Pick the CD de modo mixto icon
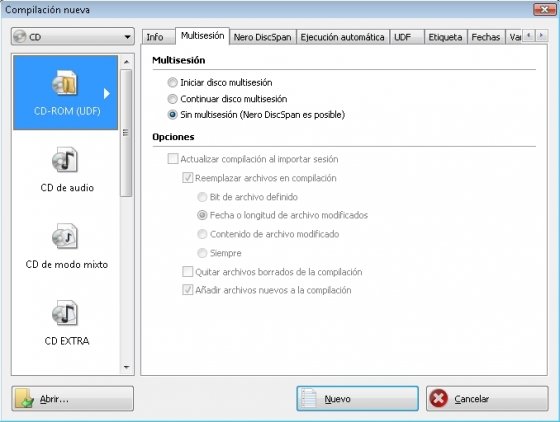 pos(65,236)
